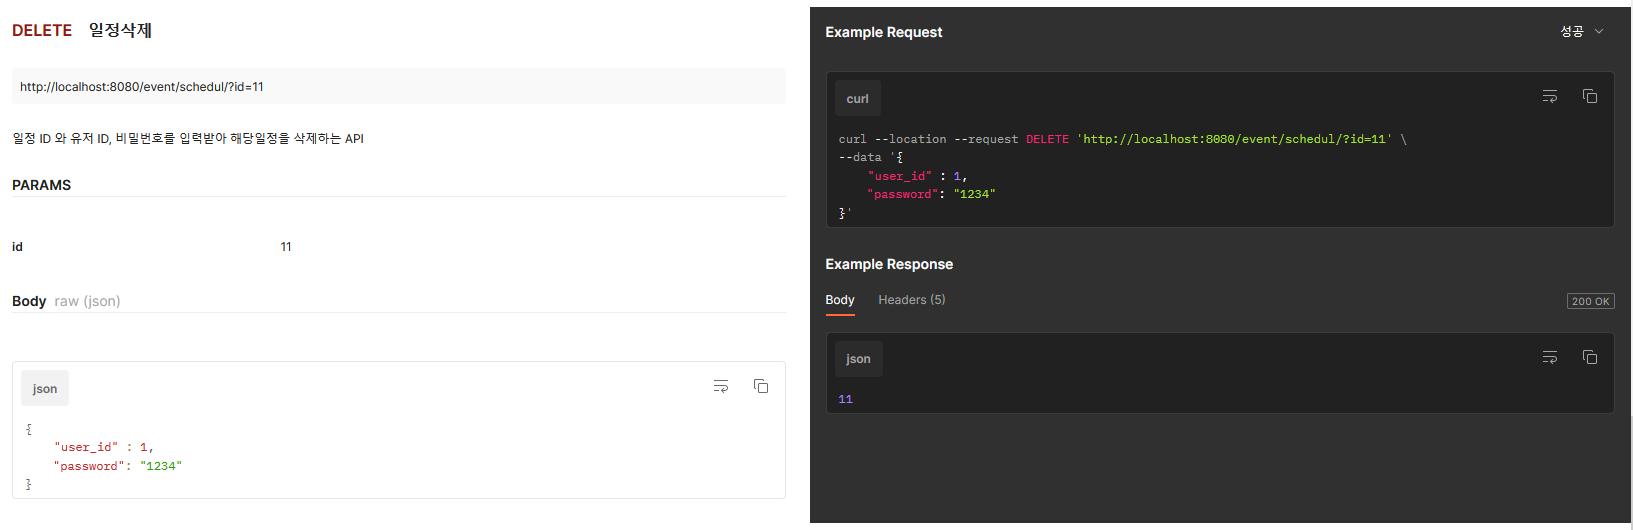1633x530 pixels.
Task: Click the DELETE method label
Action: tap(42, 31)
